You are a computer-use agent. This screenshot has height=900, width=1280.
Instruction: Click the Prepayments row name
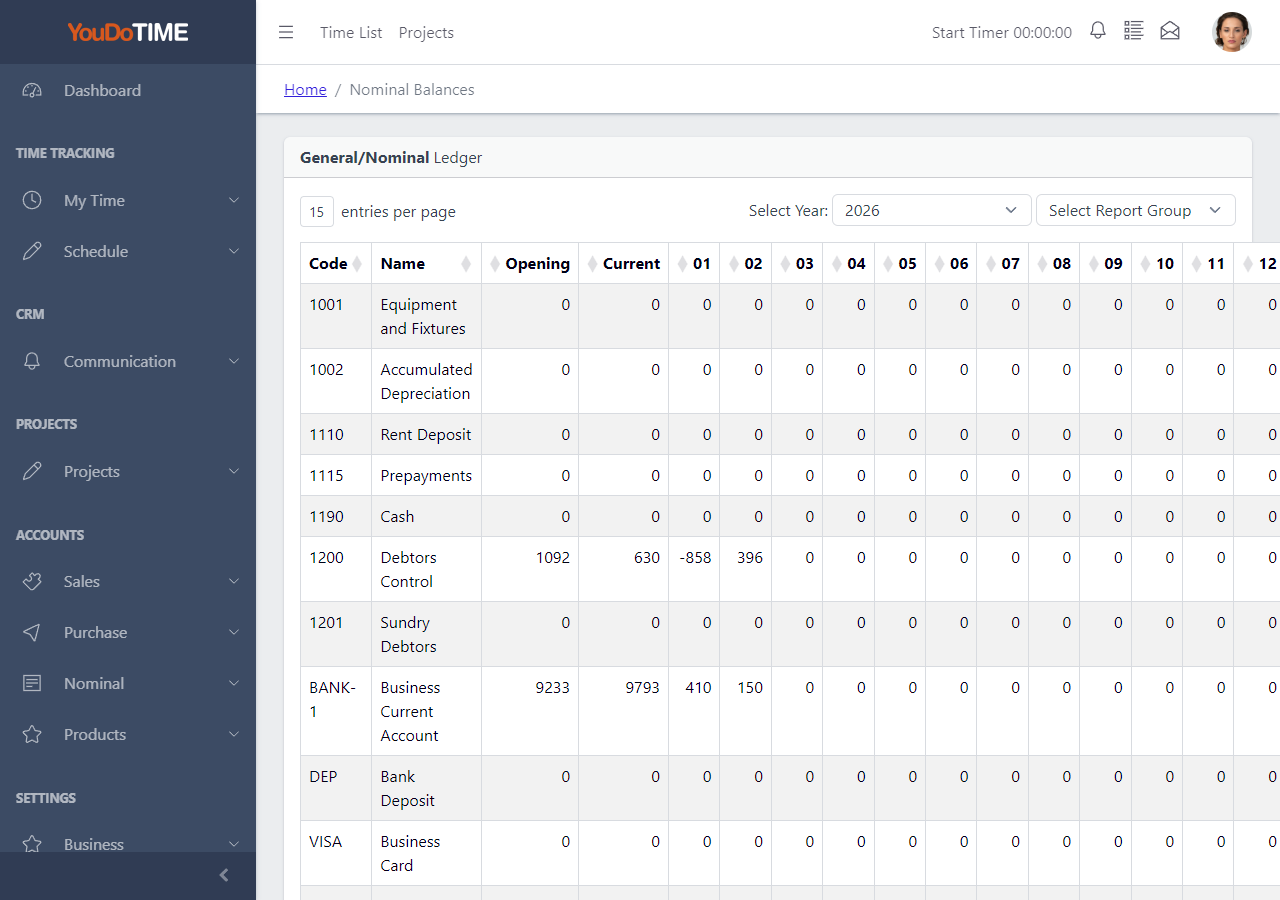click(x=426, y=475)
